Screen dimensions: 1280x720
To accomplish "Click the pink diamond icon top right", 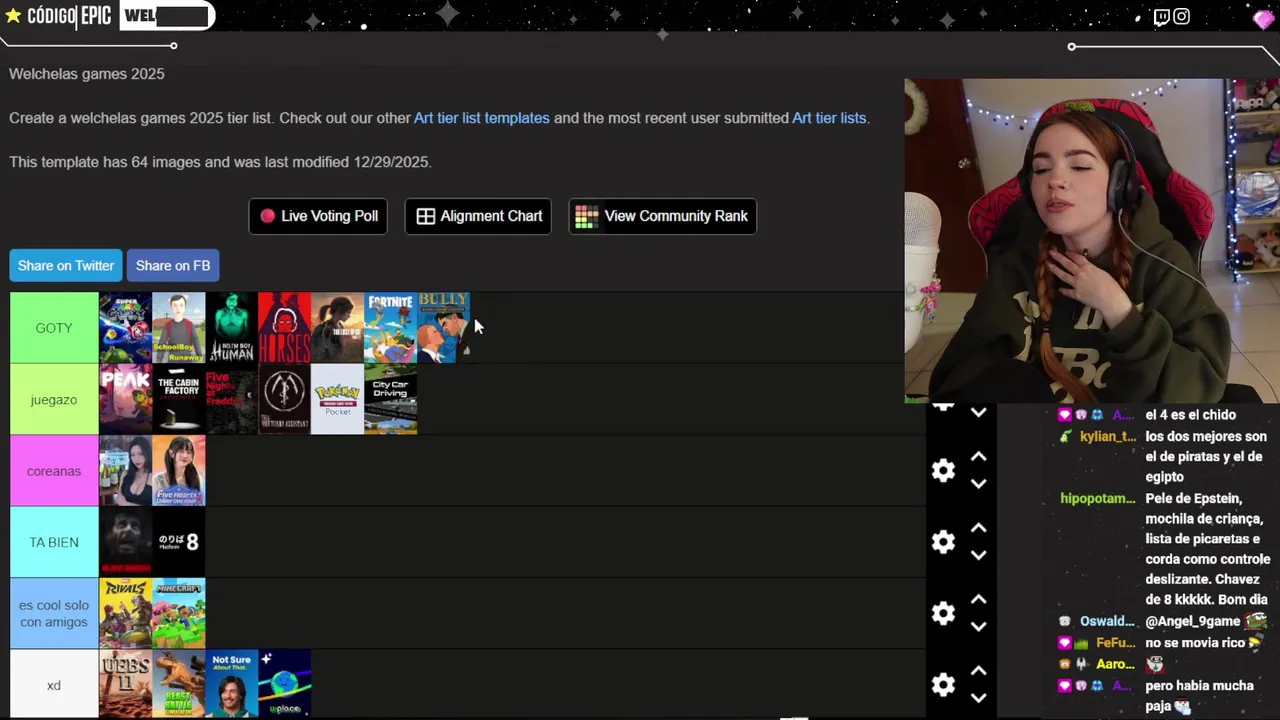I will pos(1263,20).
